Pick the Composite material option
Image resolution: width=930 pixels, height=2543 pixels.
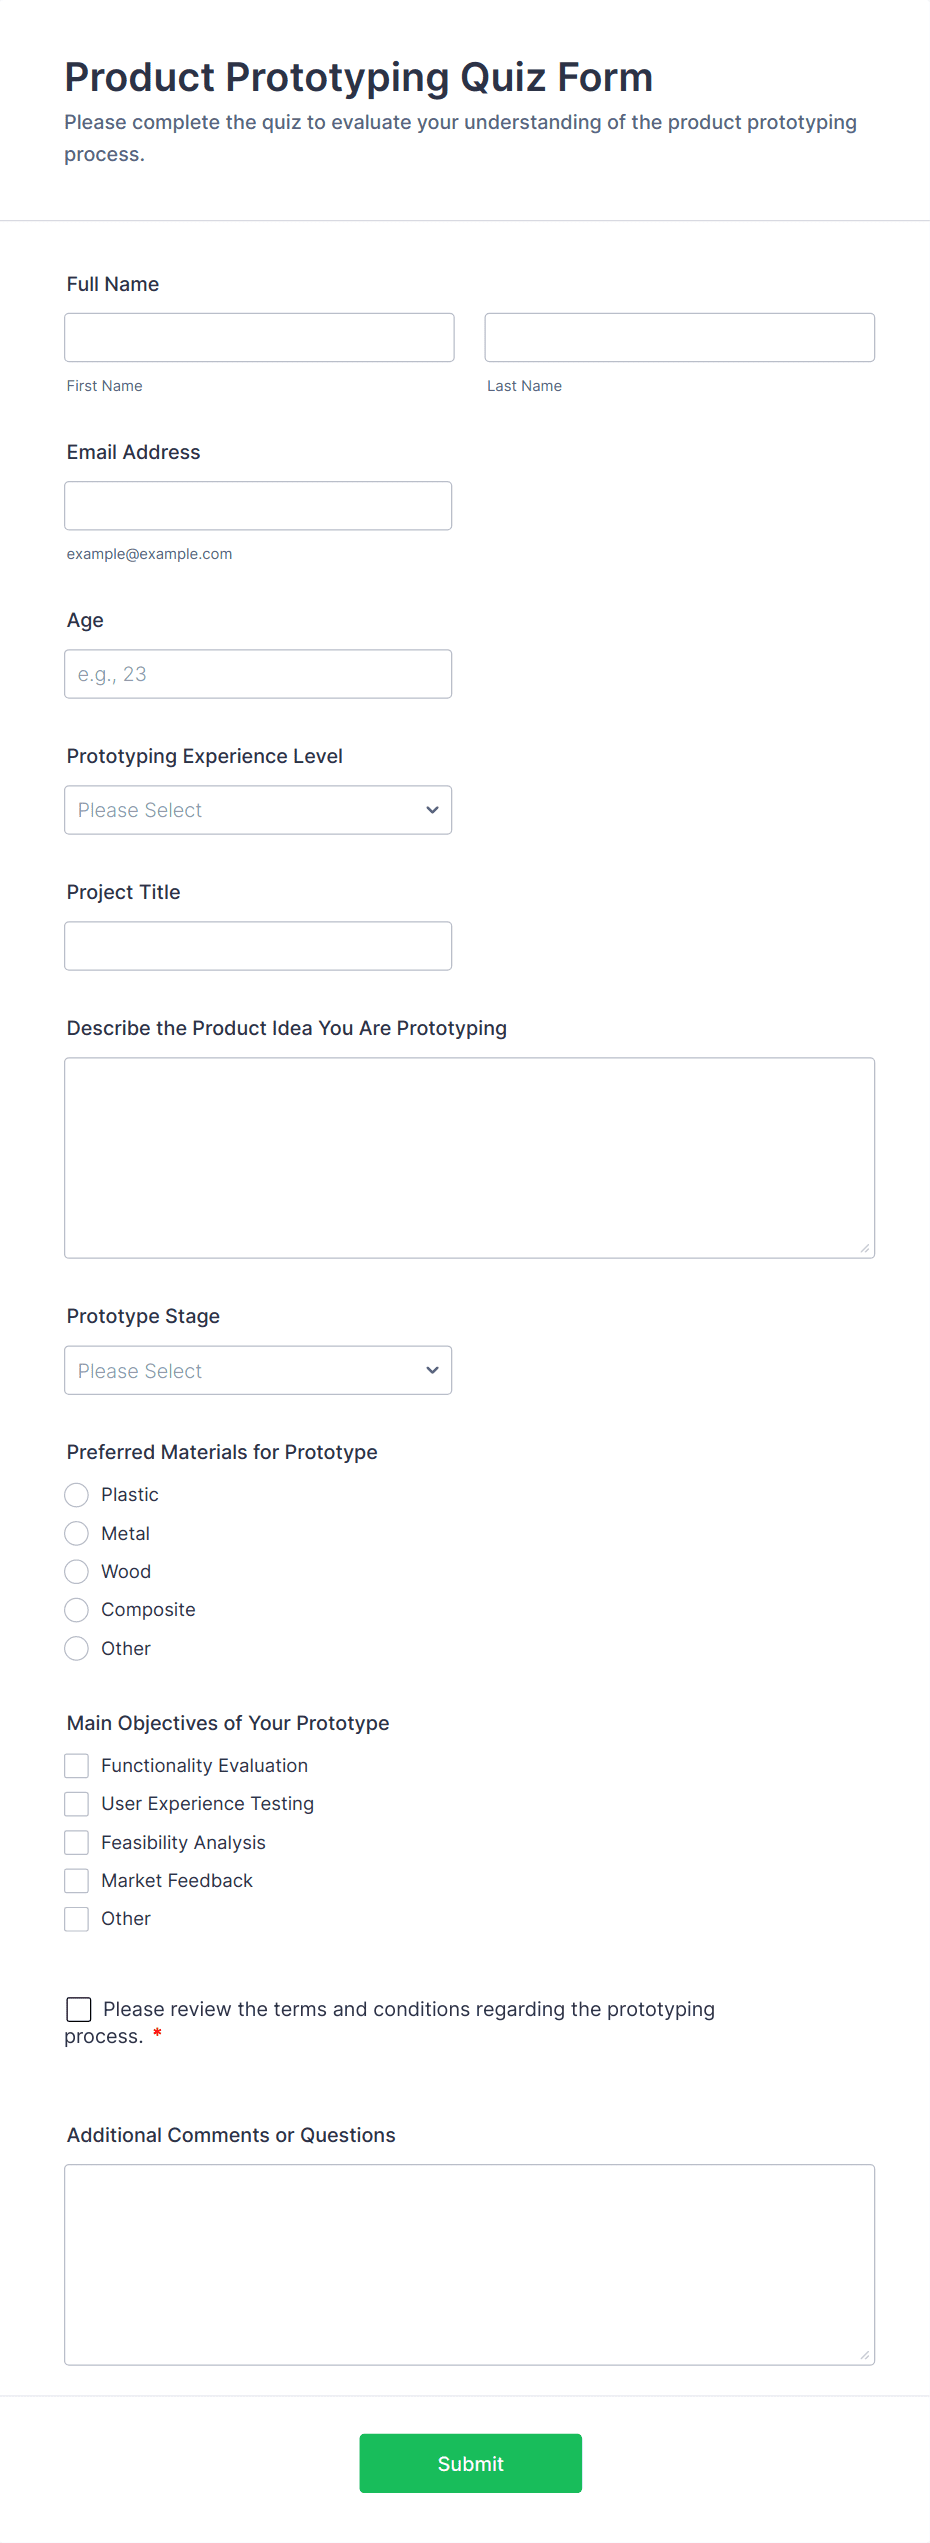77,1610
